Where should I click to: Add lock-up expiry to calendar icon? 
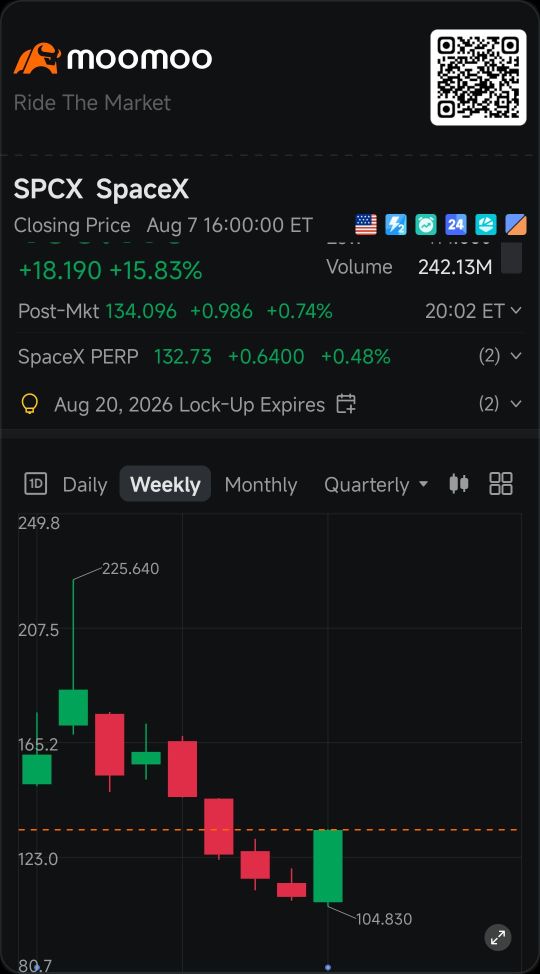[346, 404]
